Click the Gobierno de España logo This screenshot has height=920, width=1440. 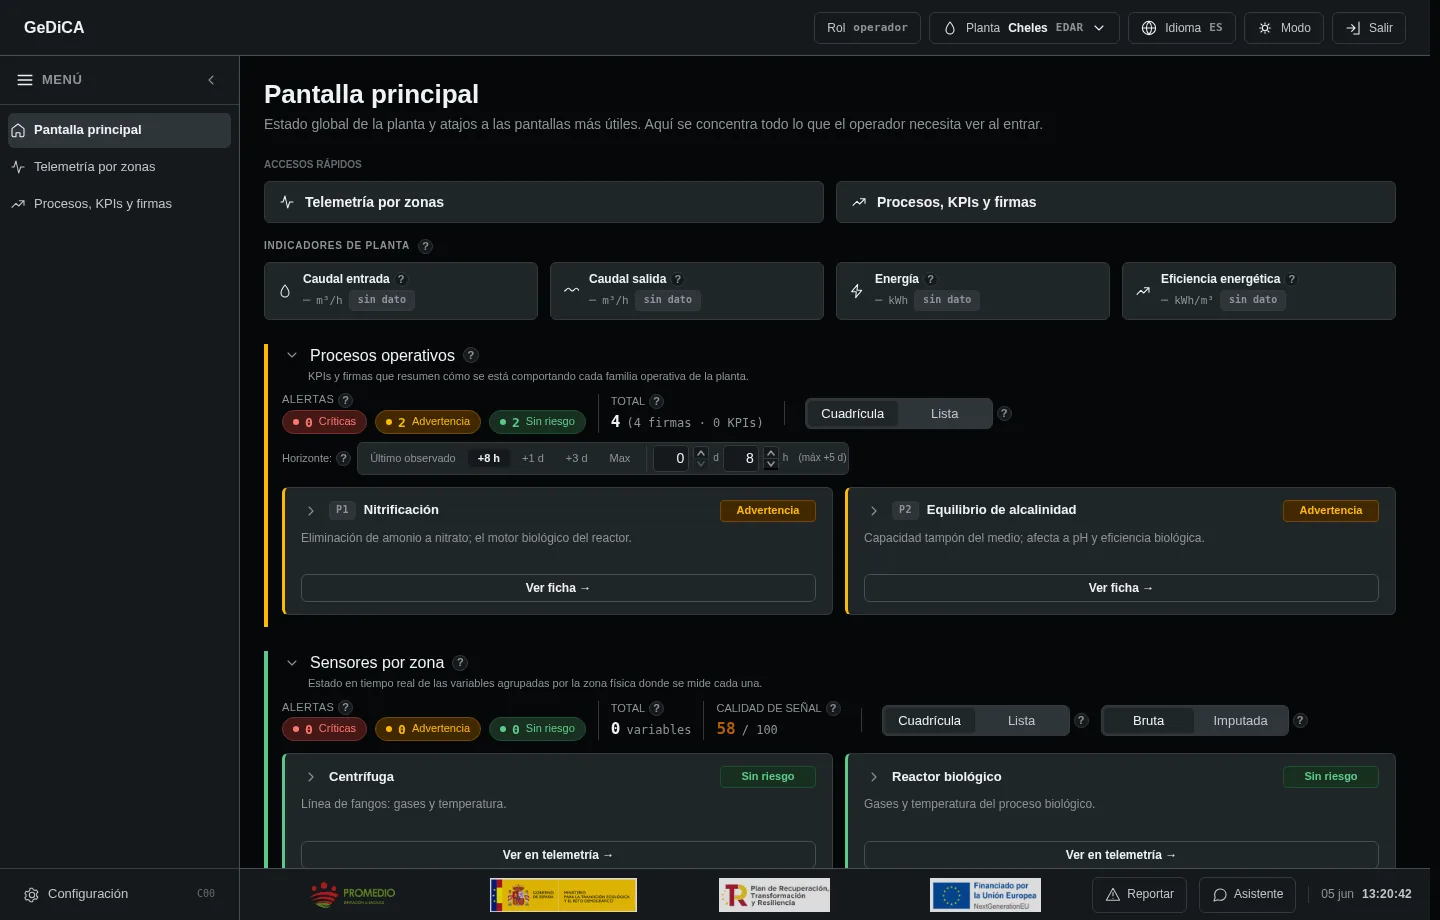[x=563, y=895]
